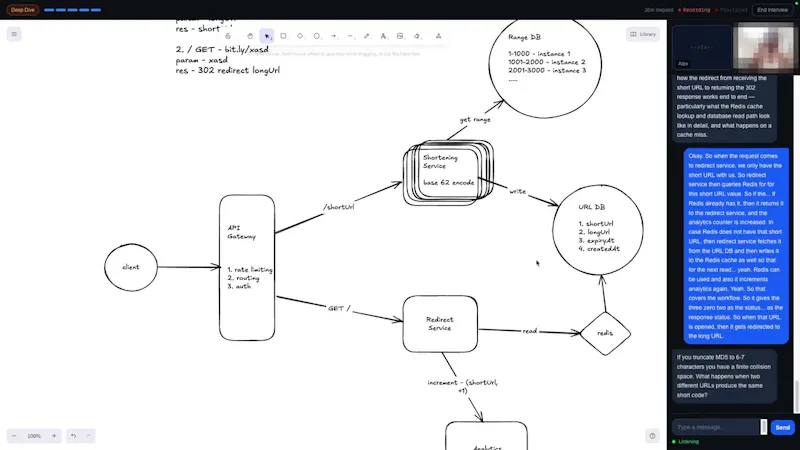800x450 pixels.
Task: Reset zoom via the 100% label
Action: 34,436
